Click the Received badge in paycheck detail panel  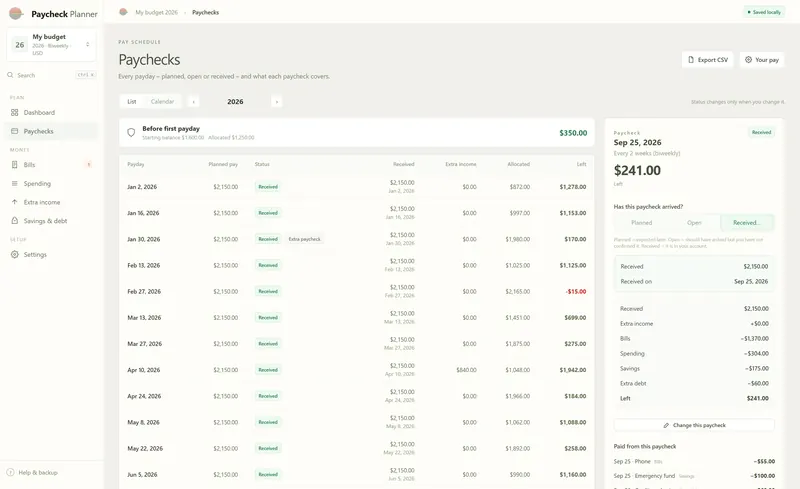[x=761, y=132]
